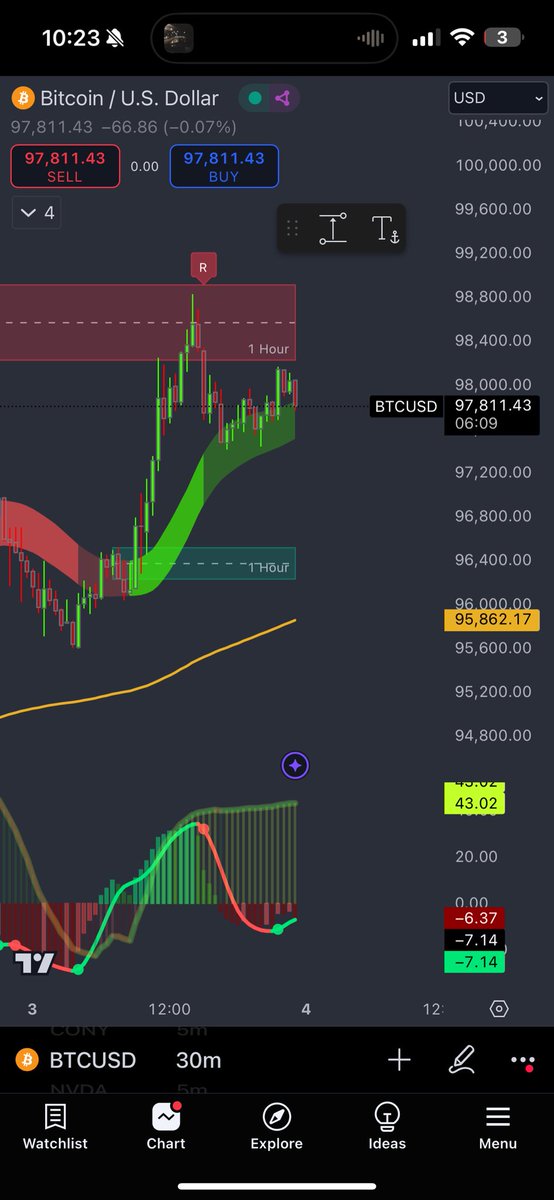Expand the collapsed indicators legend showing 4
Screen dimensions: 554x1200
(37, 213)
